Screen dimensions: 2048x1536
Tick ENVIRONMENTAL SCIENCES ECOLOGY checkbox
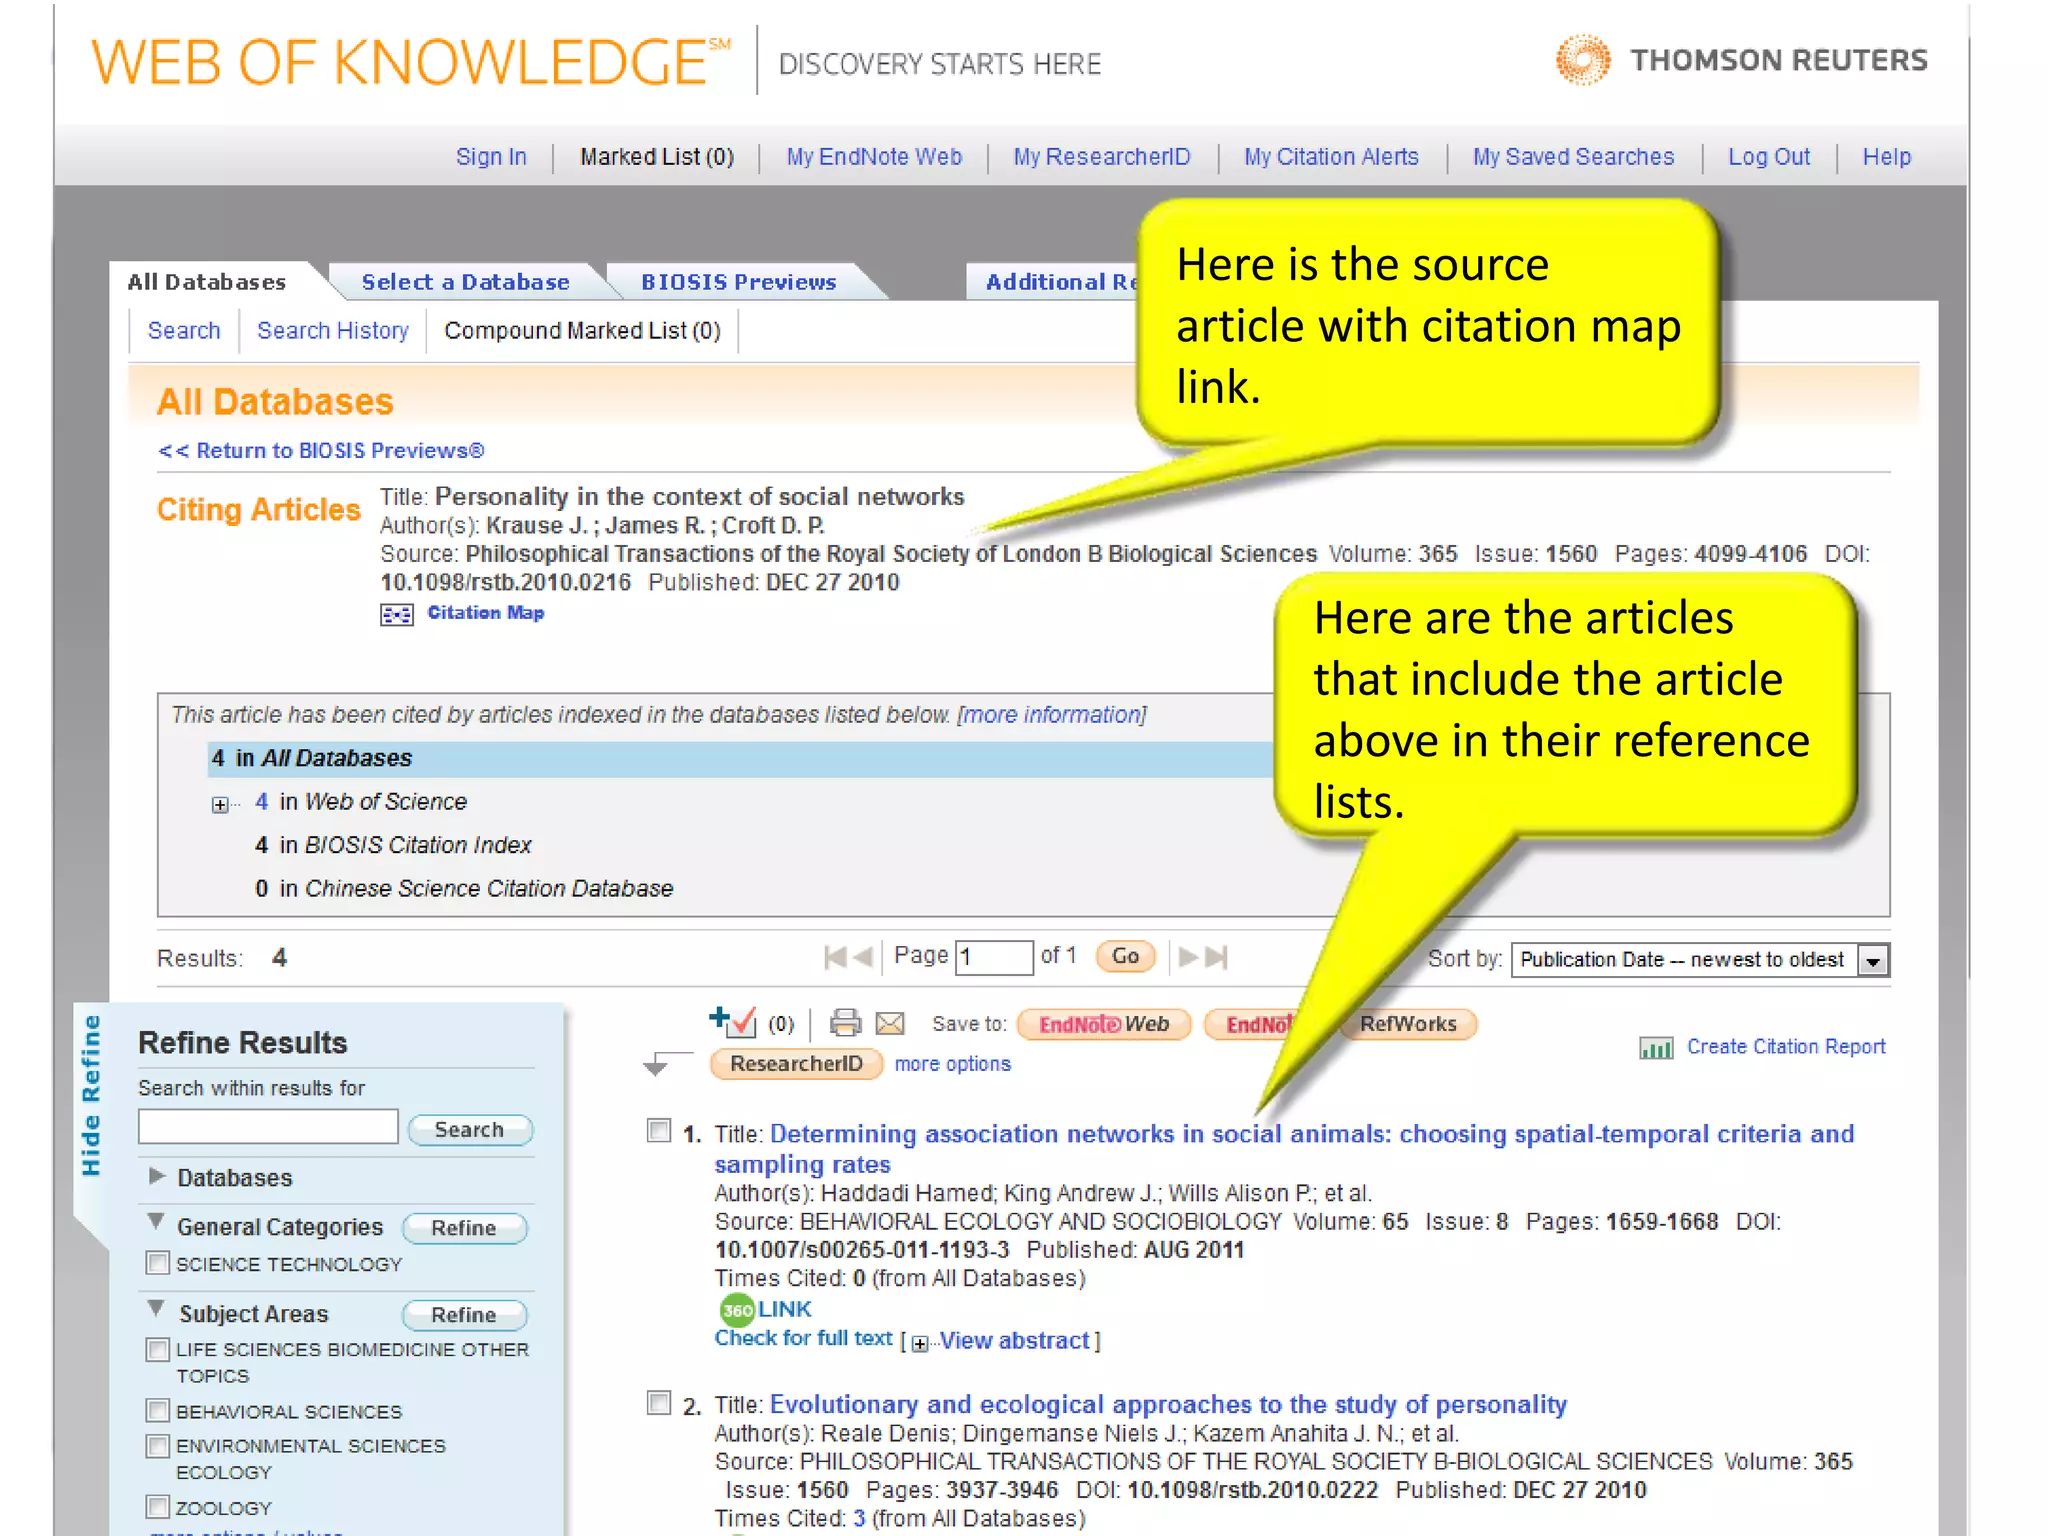pyautogui.click(x=158, y=1446)
